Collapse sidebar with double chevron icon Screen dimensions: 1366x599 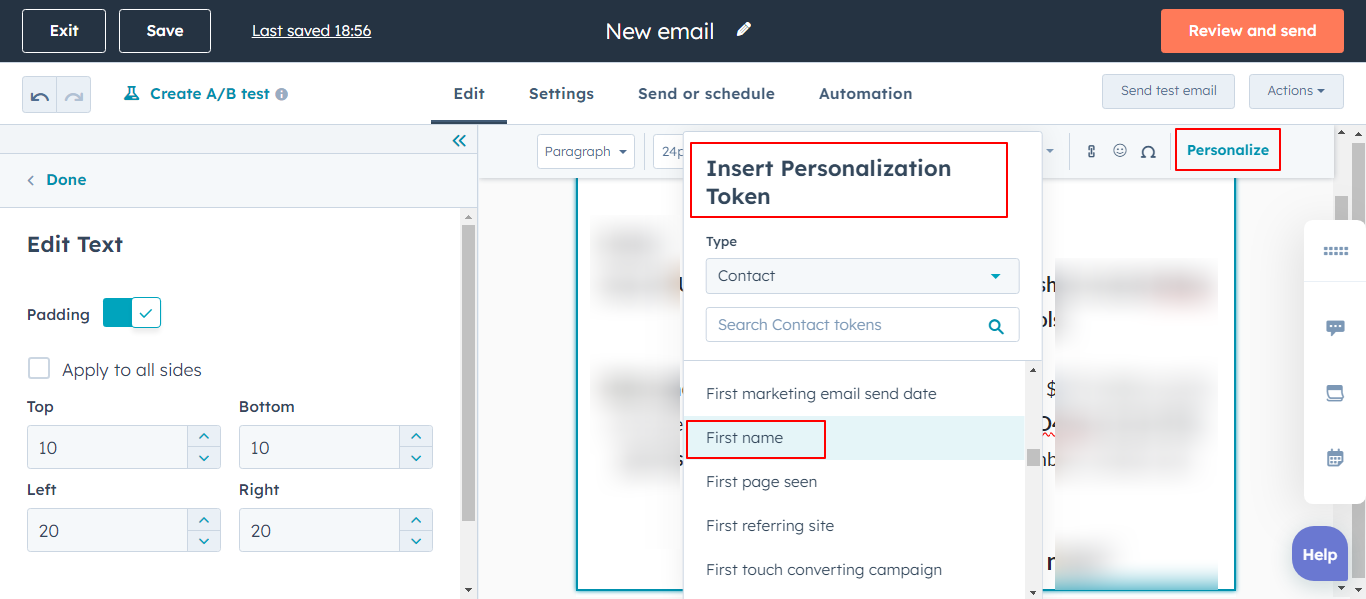tap(459, 141)
